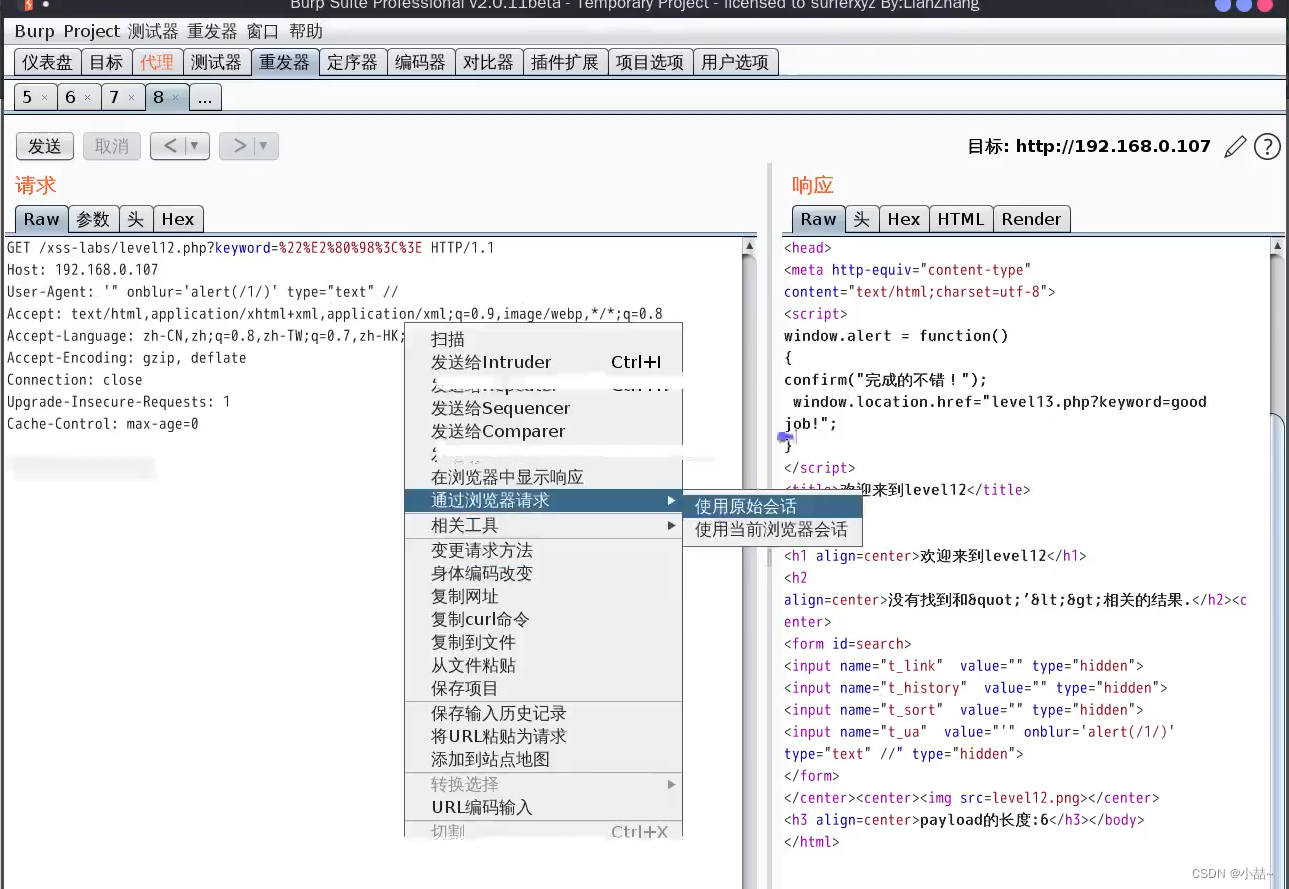Switch to repeater tab 6
This screenshot has width=1289, height=889.
(x=70, y=97)
